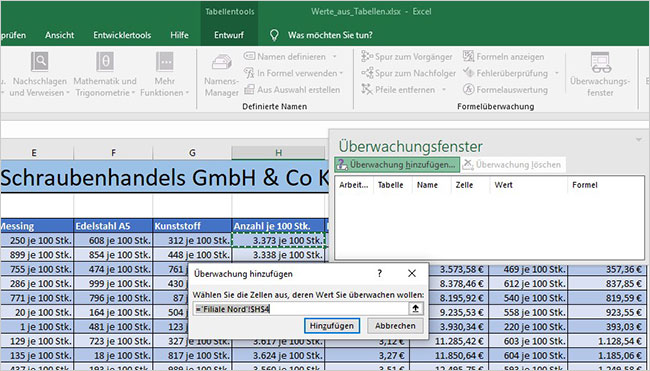Click Überwachung hinzufügen in watch window
The height and width of the screenshot is (371, 650).
[397, 165]
